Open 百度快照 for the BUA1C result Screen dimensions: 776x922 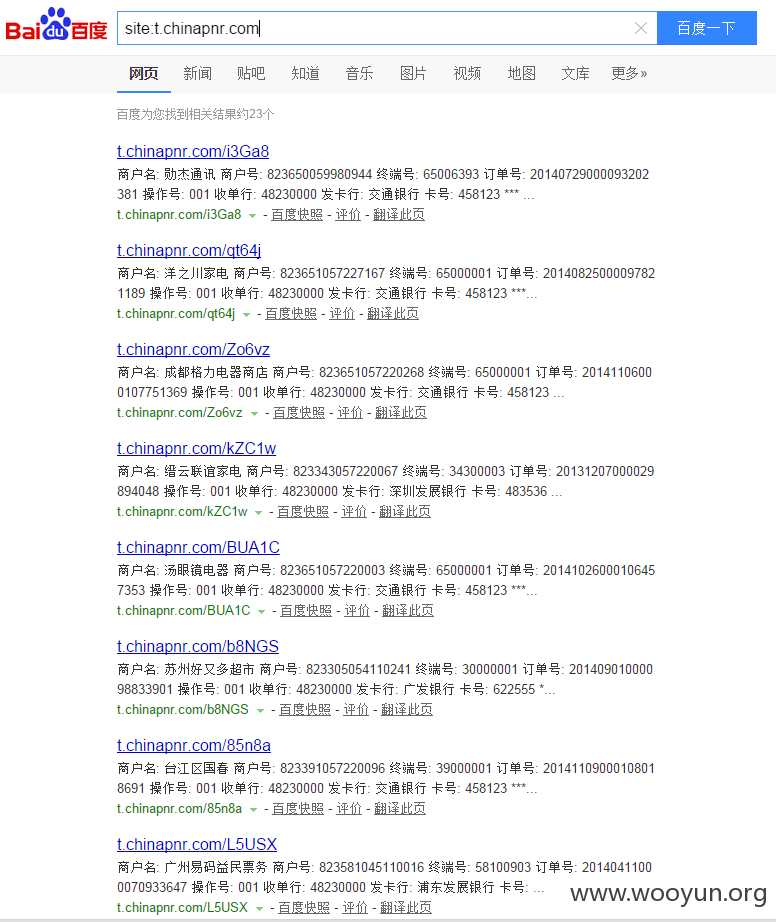(306, 610)
